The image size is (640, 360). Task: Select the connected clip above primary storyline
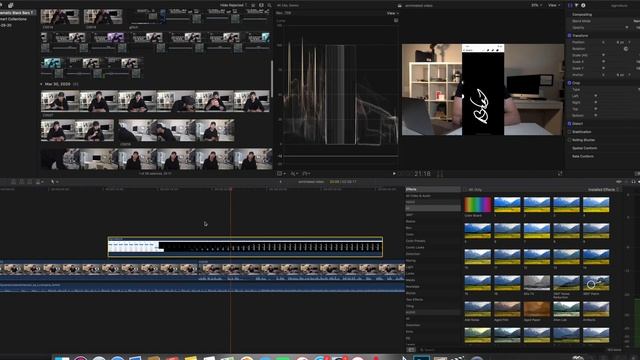point(245,247)
